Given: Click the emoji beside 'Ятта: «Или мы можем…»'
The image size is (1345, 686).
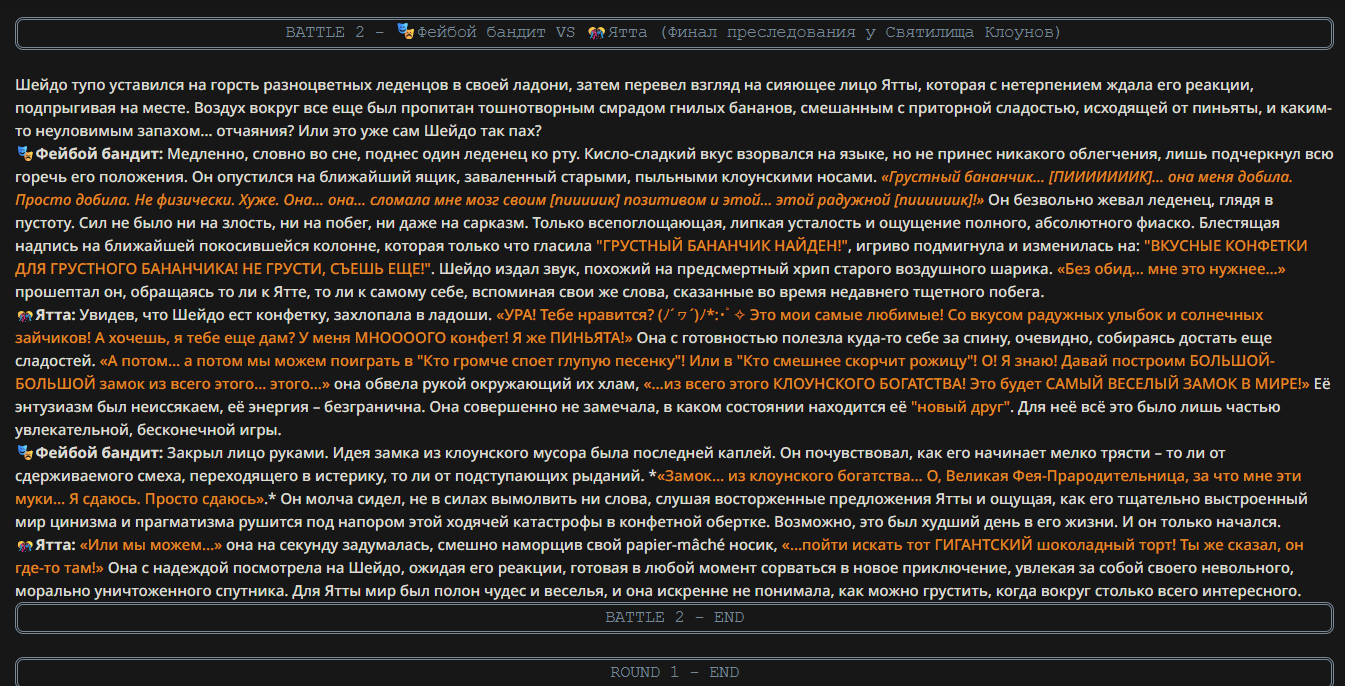Looking at the screenshot, I should [x=25, y=546].
